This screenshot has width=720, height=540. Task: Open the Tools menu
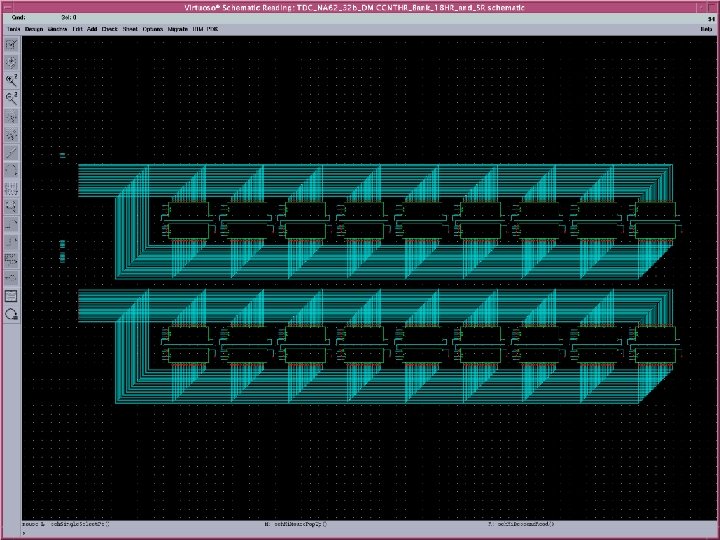coord(12,29)
